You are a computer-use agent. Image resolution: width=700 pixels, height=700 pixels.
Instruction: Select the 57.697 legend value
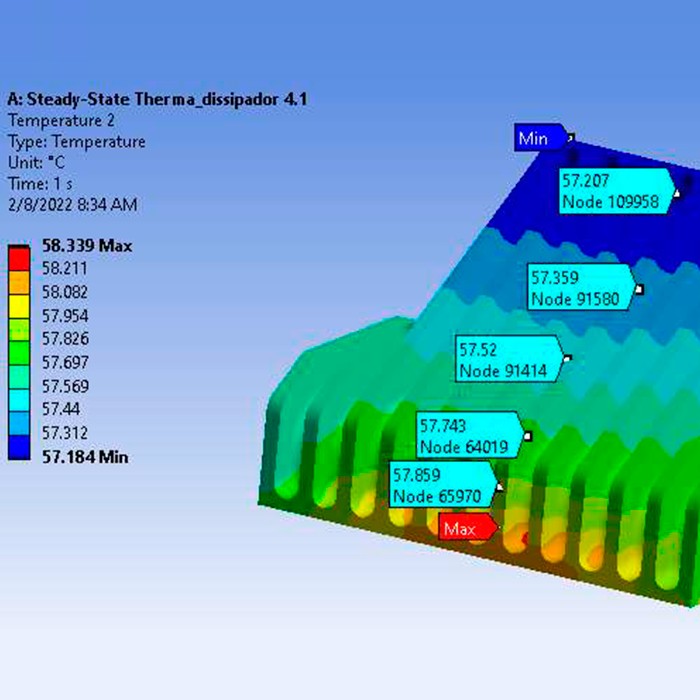[64, 363]
